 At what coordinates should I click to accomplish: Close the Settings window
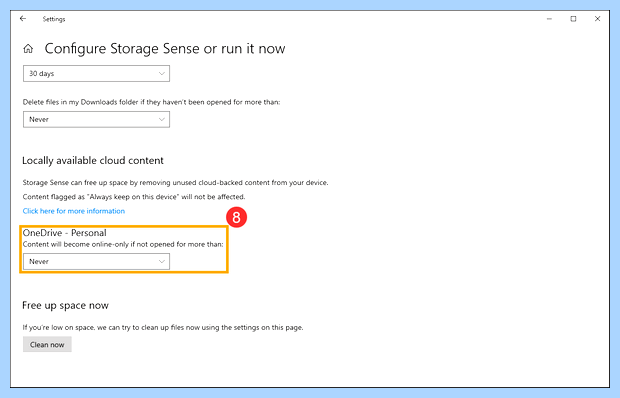point(597,19)
